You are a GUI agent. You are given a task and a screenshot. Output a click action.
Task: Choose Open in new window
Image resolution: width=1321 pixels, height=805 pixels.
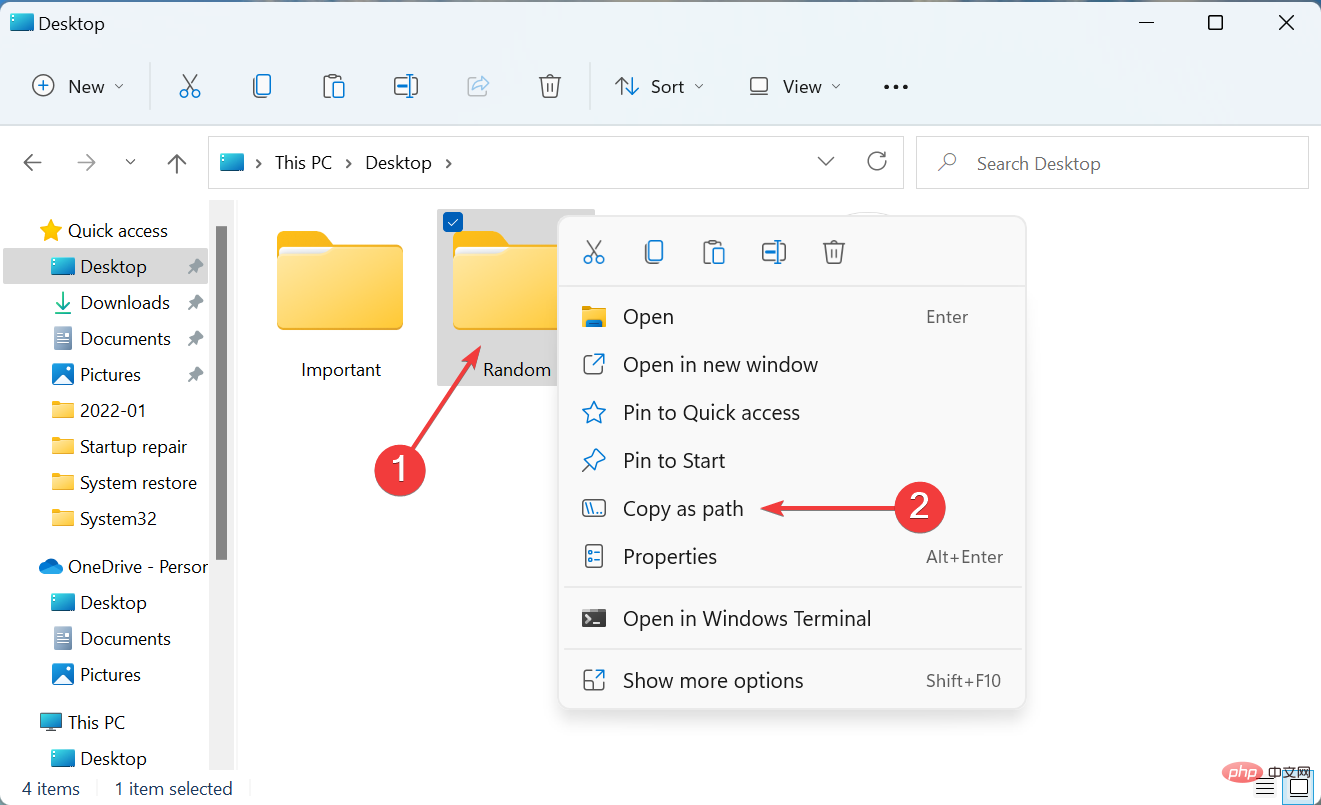[792, 365]
